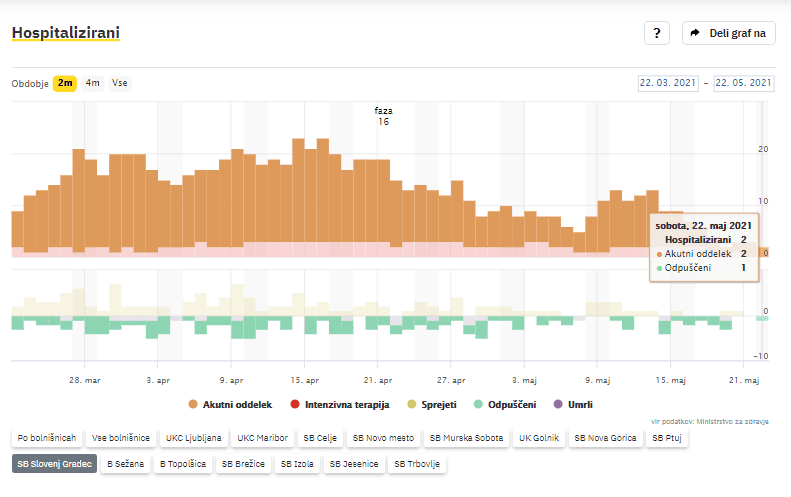
Task: Choose UKC Maribor hospital
Action: click(261, 438)
